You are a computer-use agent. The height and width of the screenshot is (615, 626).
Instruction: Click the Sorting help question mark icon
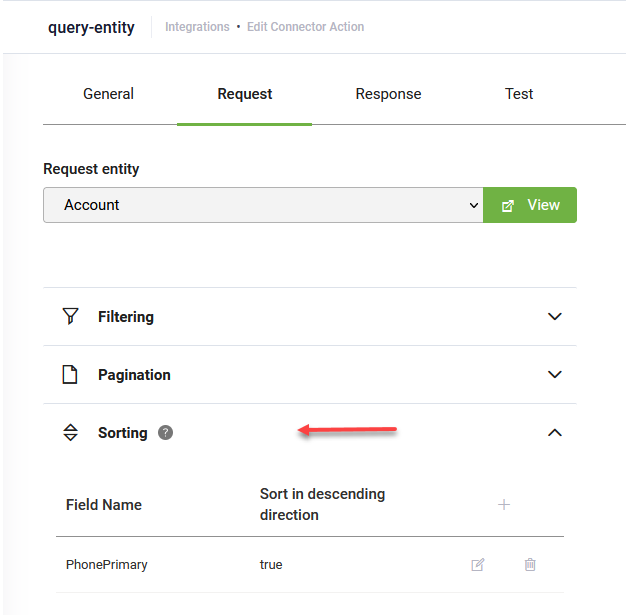[166, 433]
